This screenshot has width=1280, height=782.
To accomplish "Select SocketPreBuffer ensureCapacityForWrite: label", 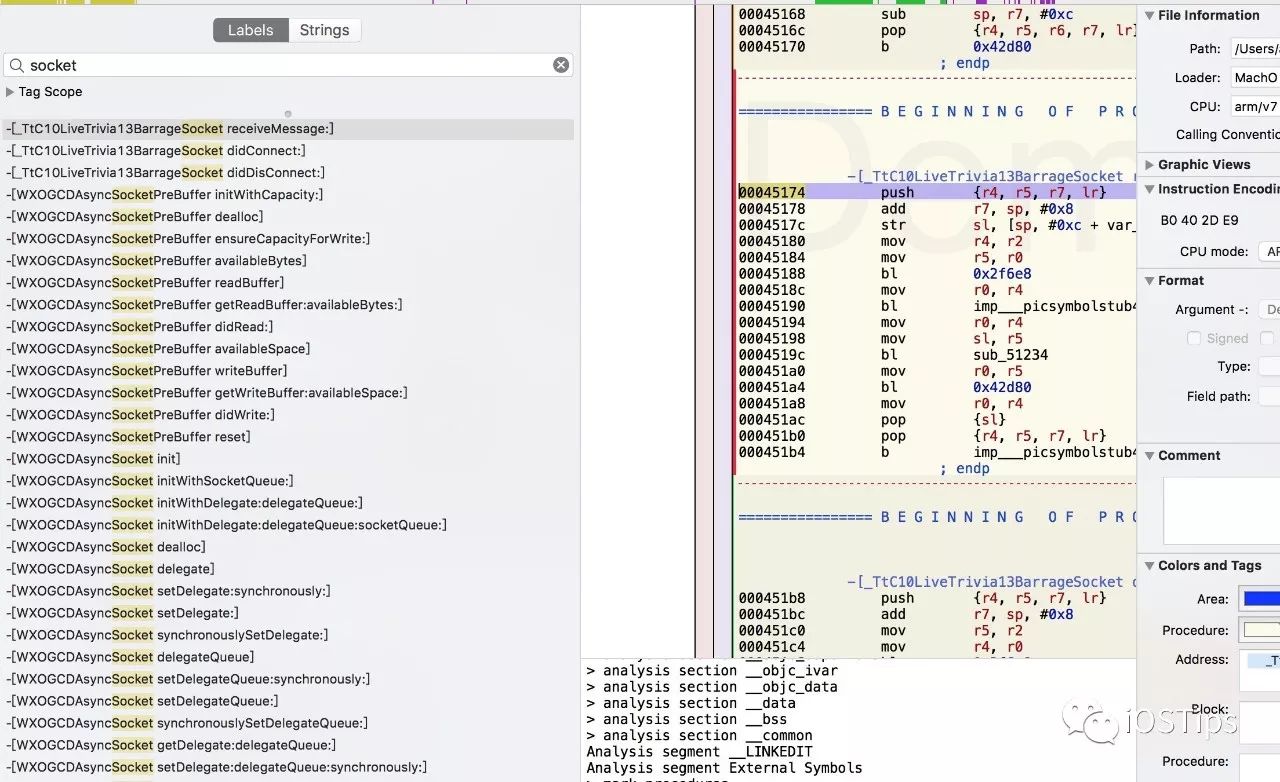I will 288,239.
